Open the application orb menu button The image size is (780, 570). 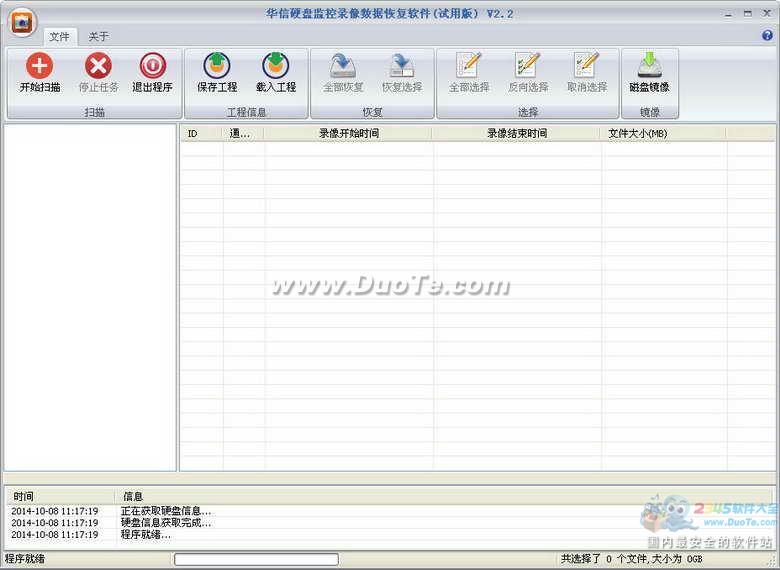tap(22, 22)
